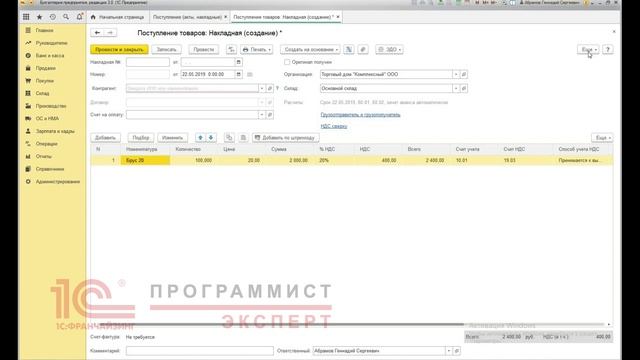Open Покупки section in sidebar
This screenshot has height=360, width=640.
(x=44, y=81)
